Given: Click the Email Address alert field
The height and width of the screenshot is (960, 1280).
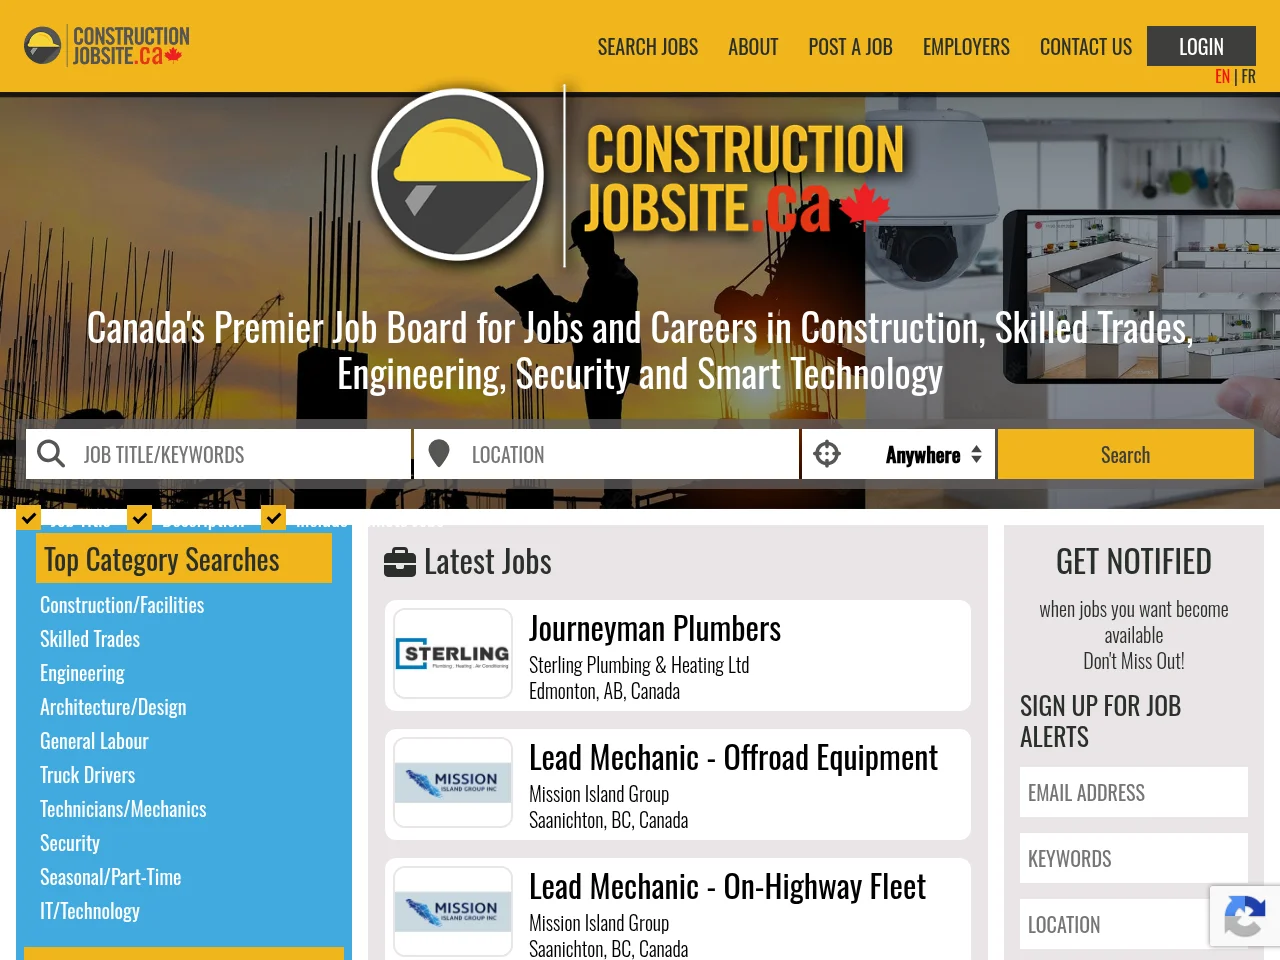Looking at the screenshot, I should click(x=1134, y=792).
